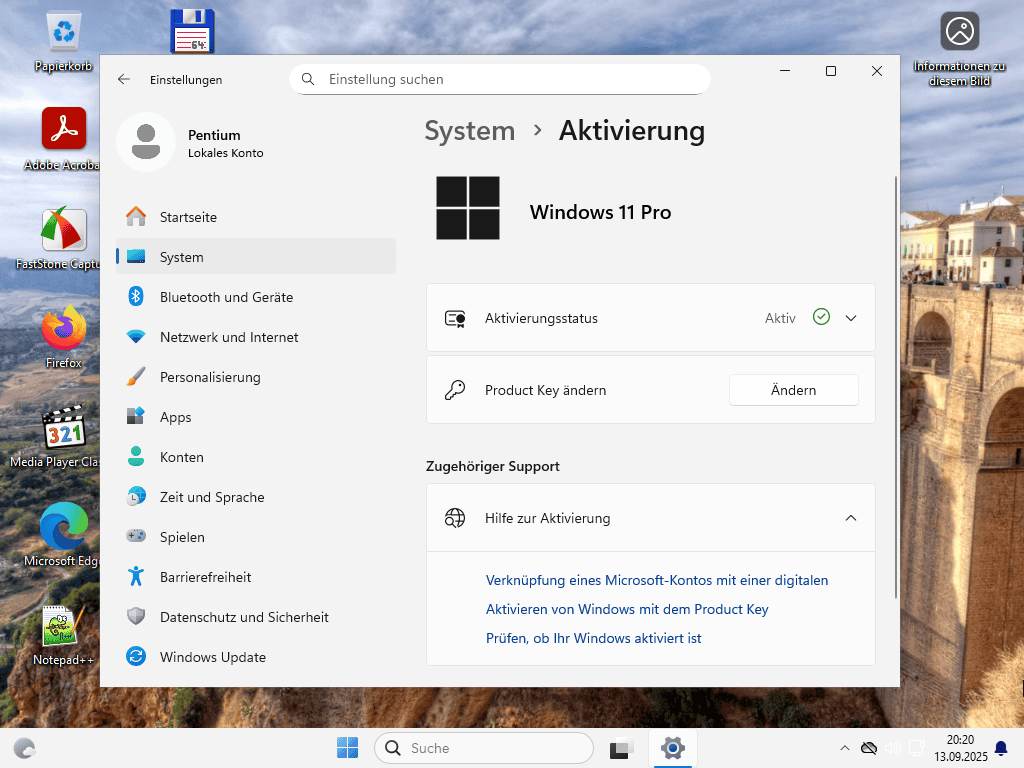This screenshot has height=768, width=1024.
Task: Click the cloud sync tray icon
Action: click(x=869, y=748)
